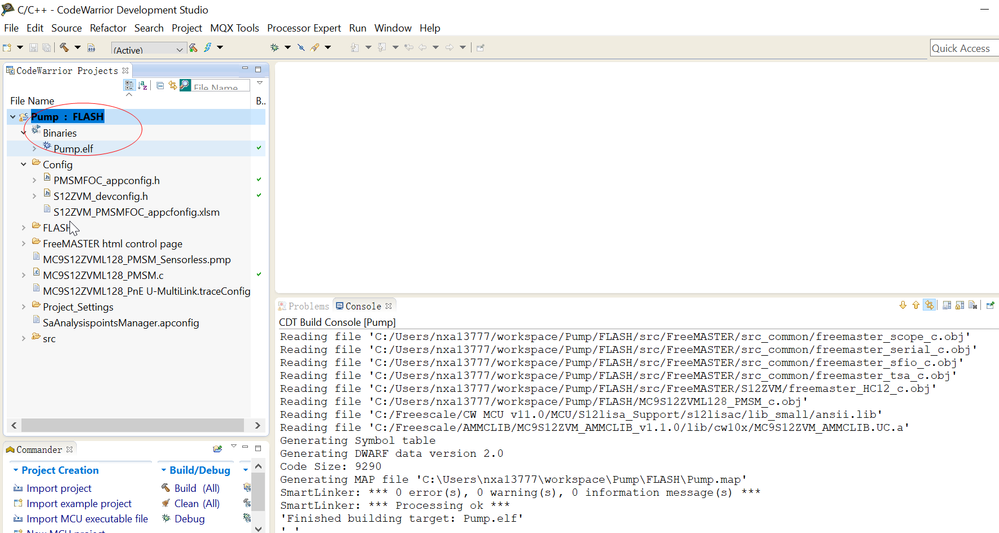Toggle hierarchical tree view in Projects toolbar
Viewport: 999px width, 533px height.
(x=129, y=85)
